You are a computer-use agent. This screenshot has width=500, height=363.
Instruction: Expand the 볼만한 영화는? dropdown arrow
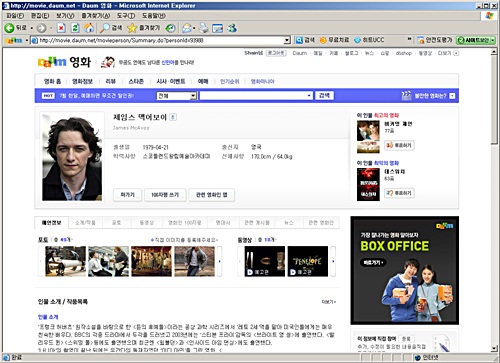(x=452, y=96)
